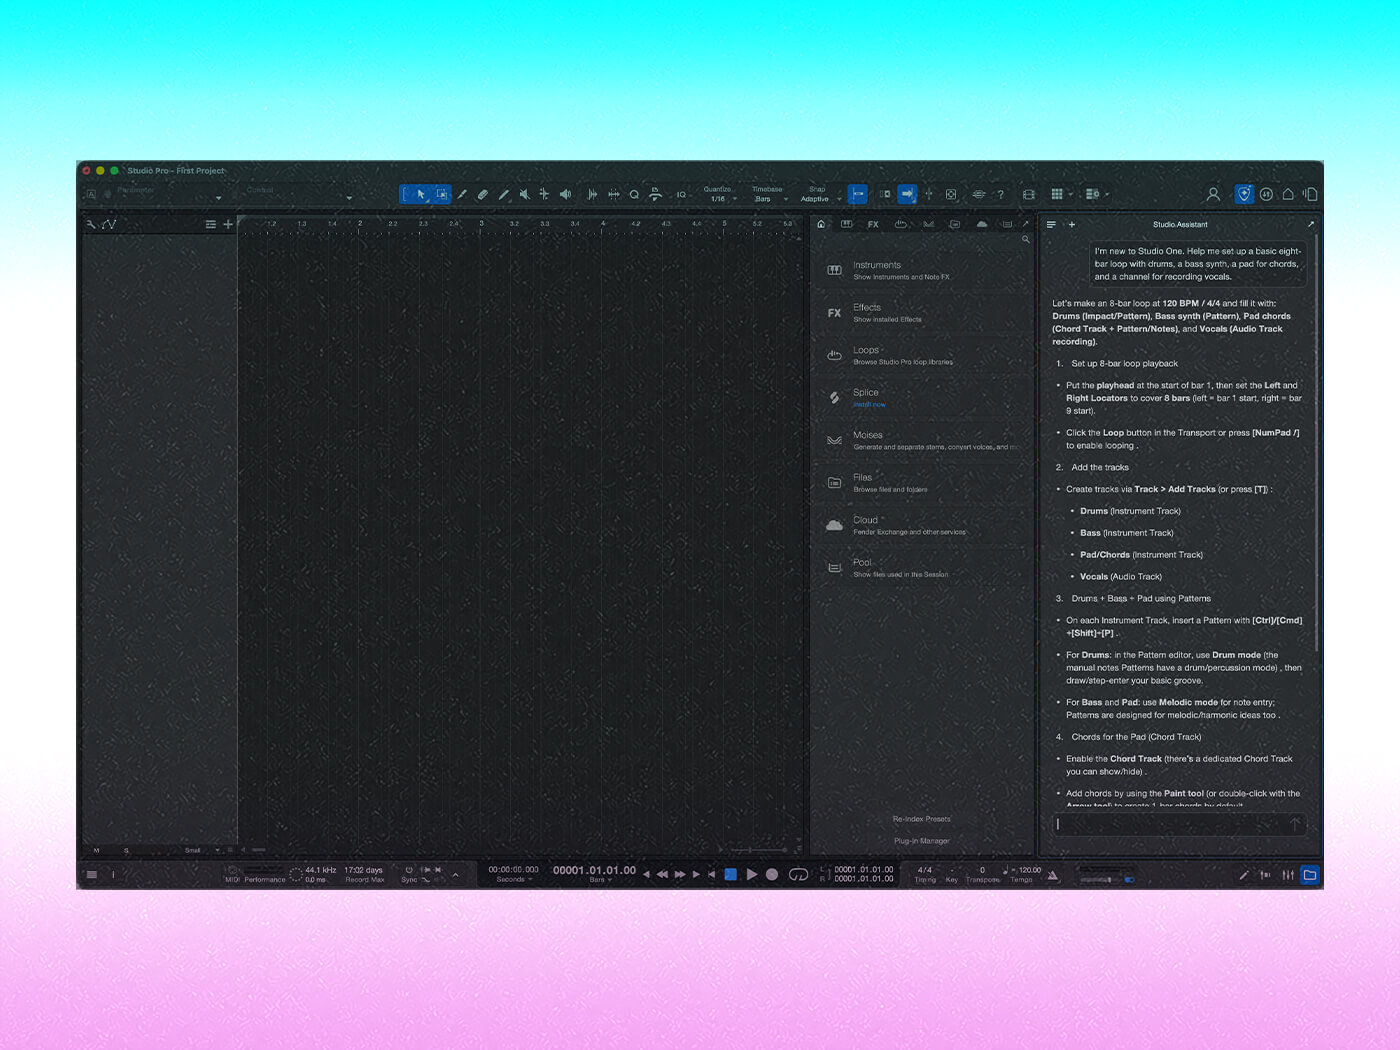
Task: Select the Eraser tool
Action: pyautogui.click(x=483, y=194)
